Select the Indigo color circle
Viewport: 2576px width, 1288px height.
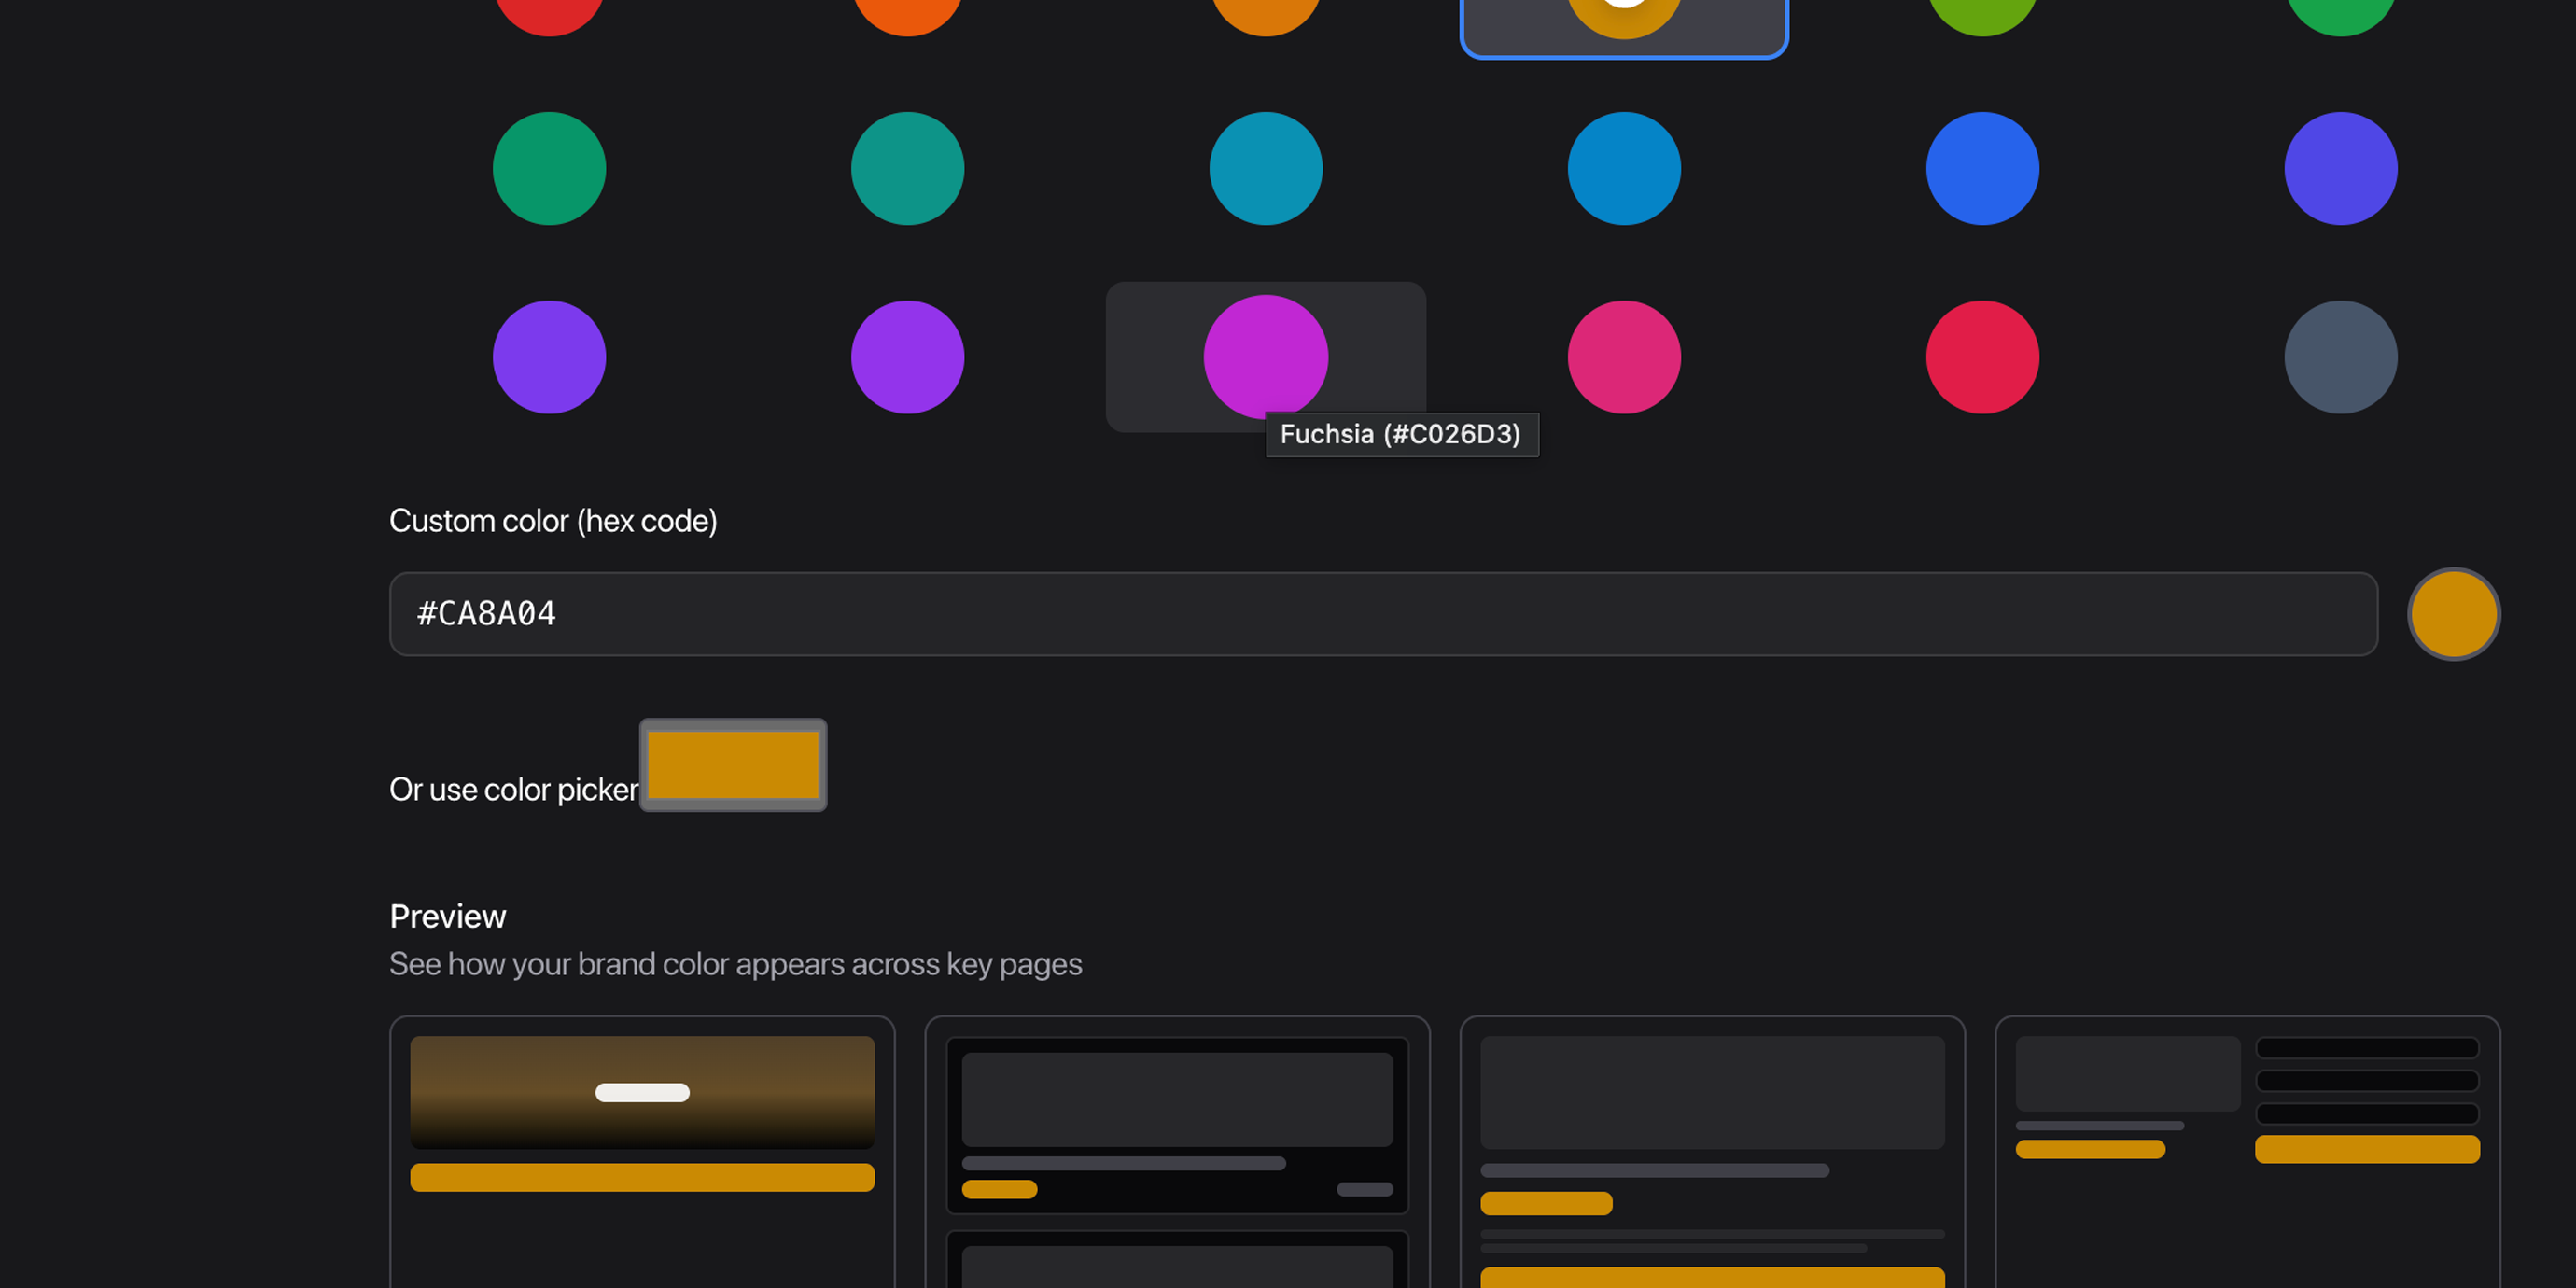[x=2340, y=169]
